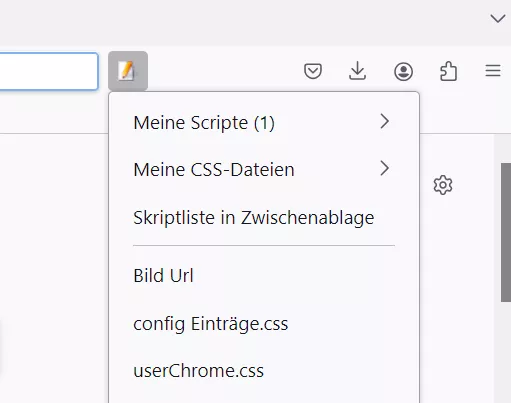
Task: Expand submenu arrow beside Meine Scripte
Action: coord(385,121)
